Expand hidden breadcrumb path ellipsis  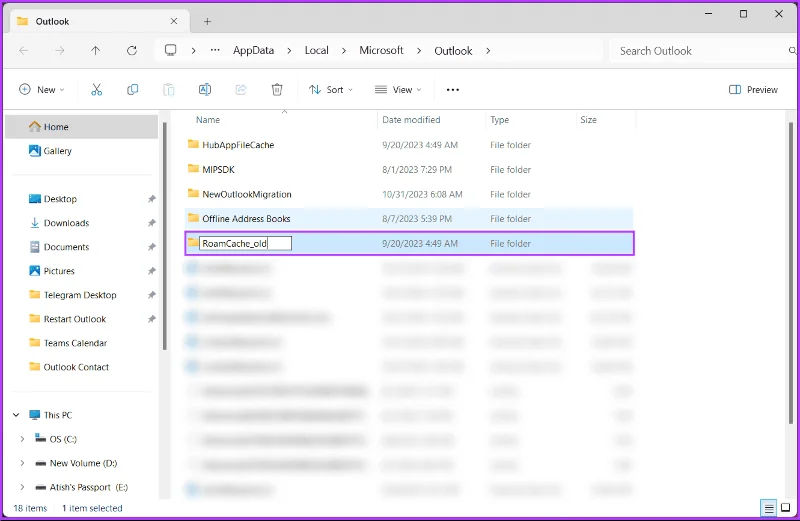click(x=215, y=50)
